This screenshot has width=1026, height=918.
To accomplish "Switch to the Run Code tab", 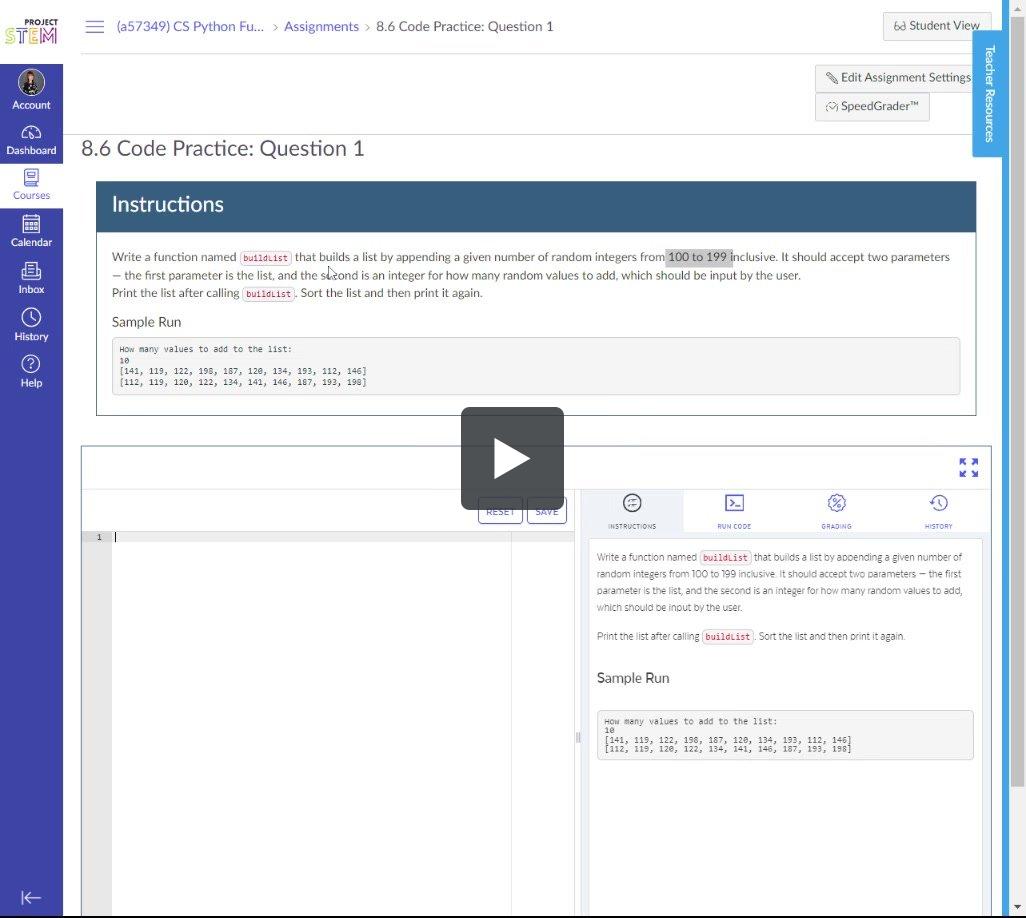I will tap(734, 512).
